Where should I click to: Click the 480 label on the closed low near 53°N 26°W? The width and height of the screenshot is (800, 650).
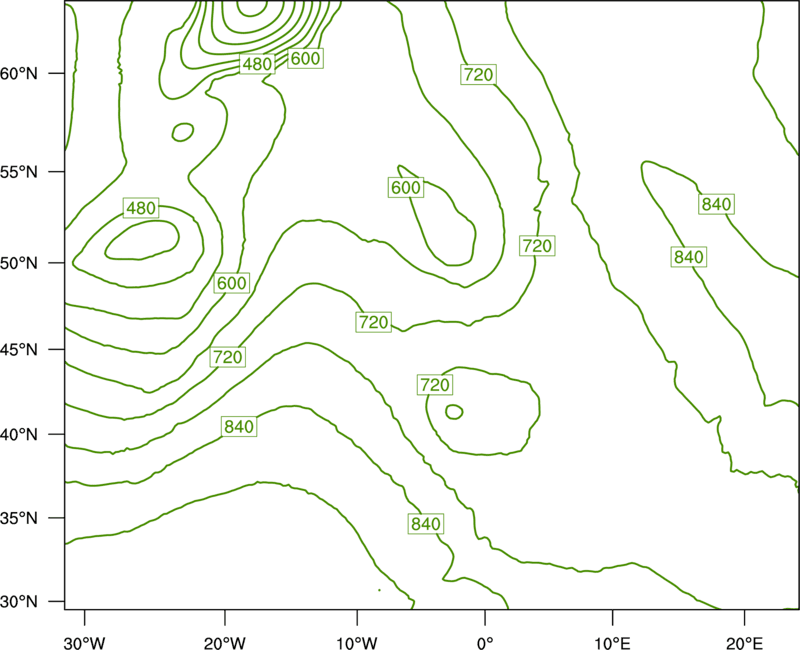tap(141, 208)
